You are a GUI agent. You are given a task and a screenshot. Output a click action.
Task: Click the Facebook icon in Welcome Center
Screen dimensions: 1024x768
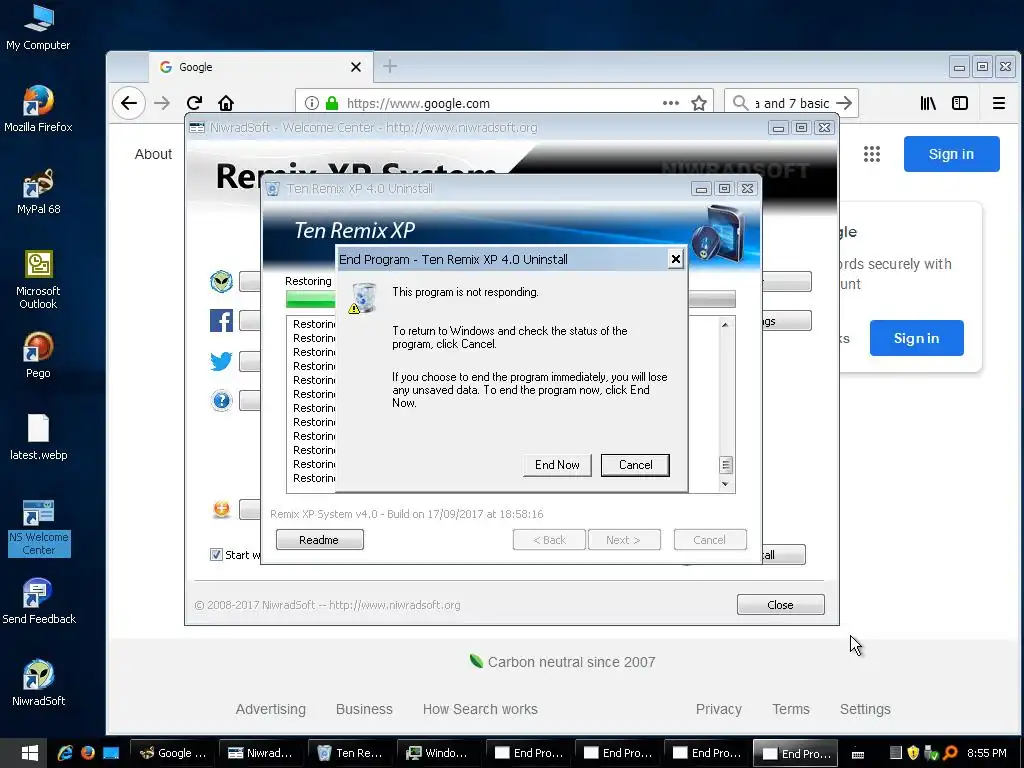pos(221,321)
